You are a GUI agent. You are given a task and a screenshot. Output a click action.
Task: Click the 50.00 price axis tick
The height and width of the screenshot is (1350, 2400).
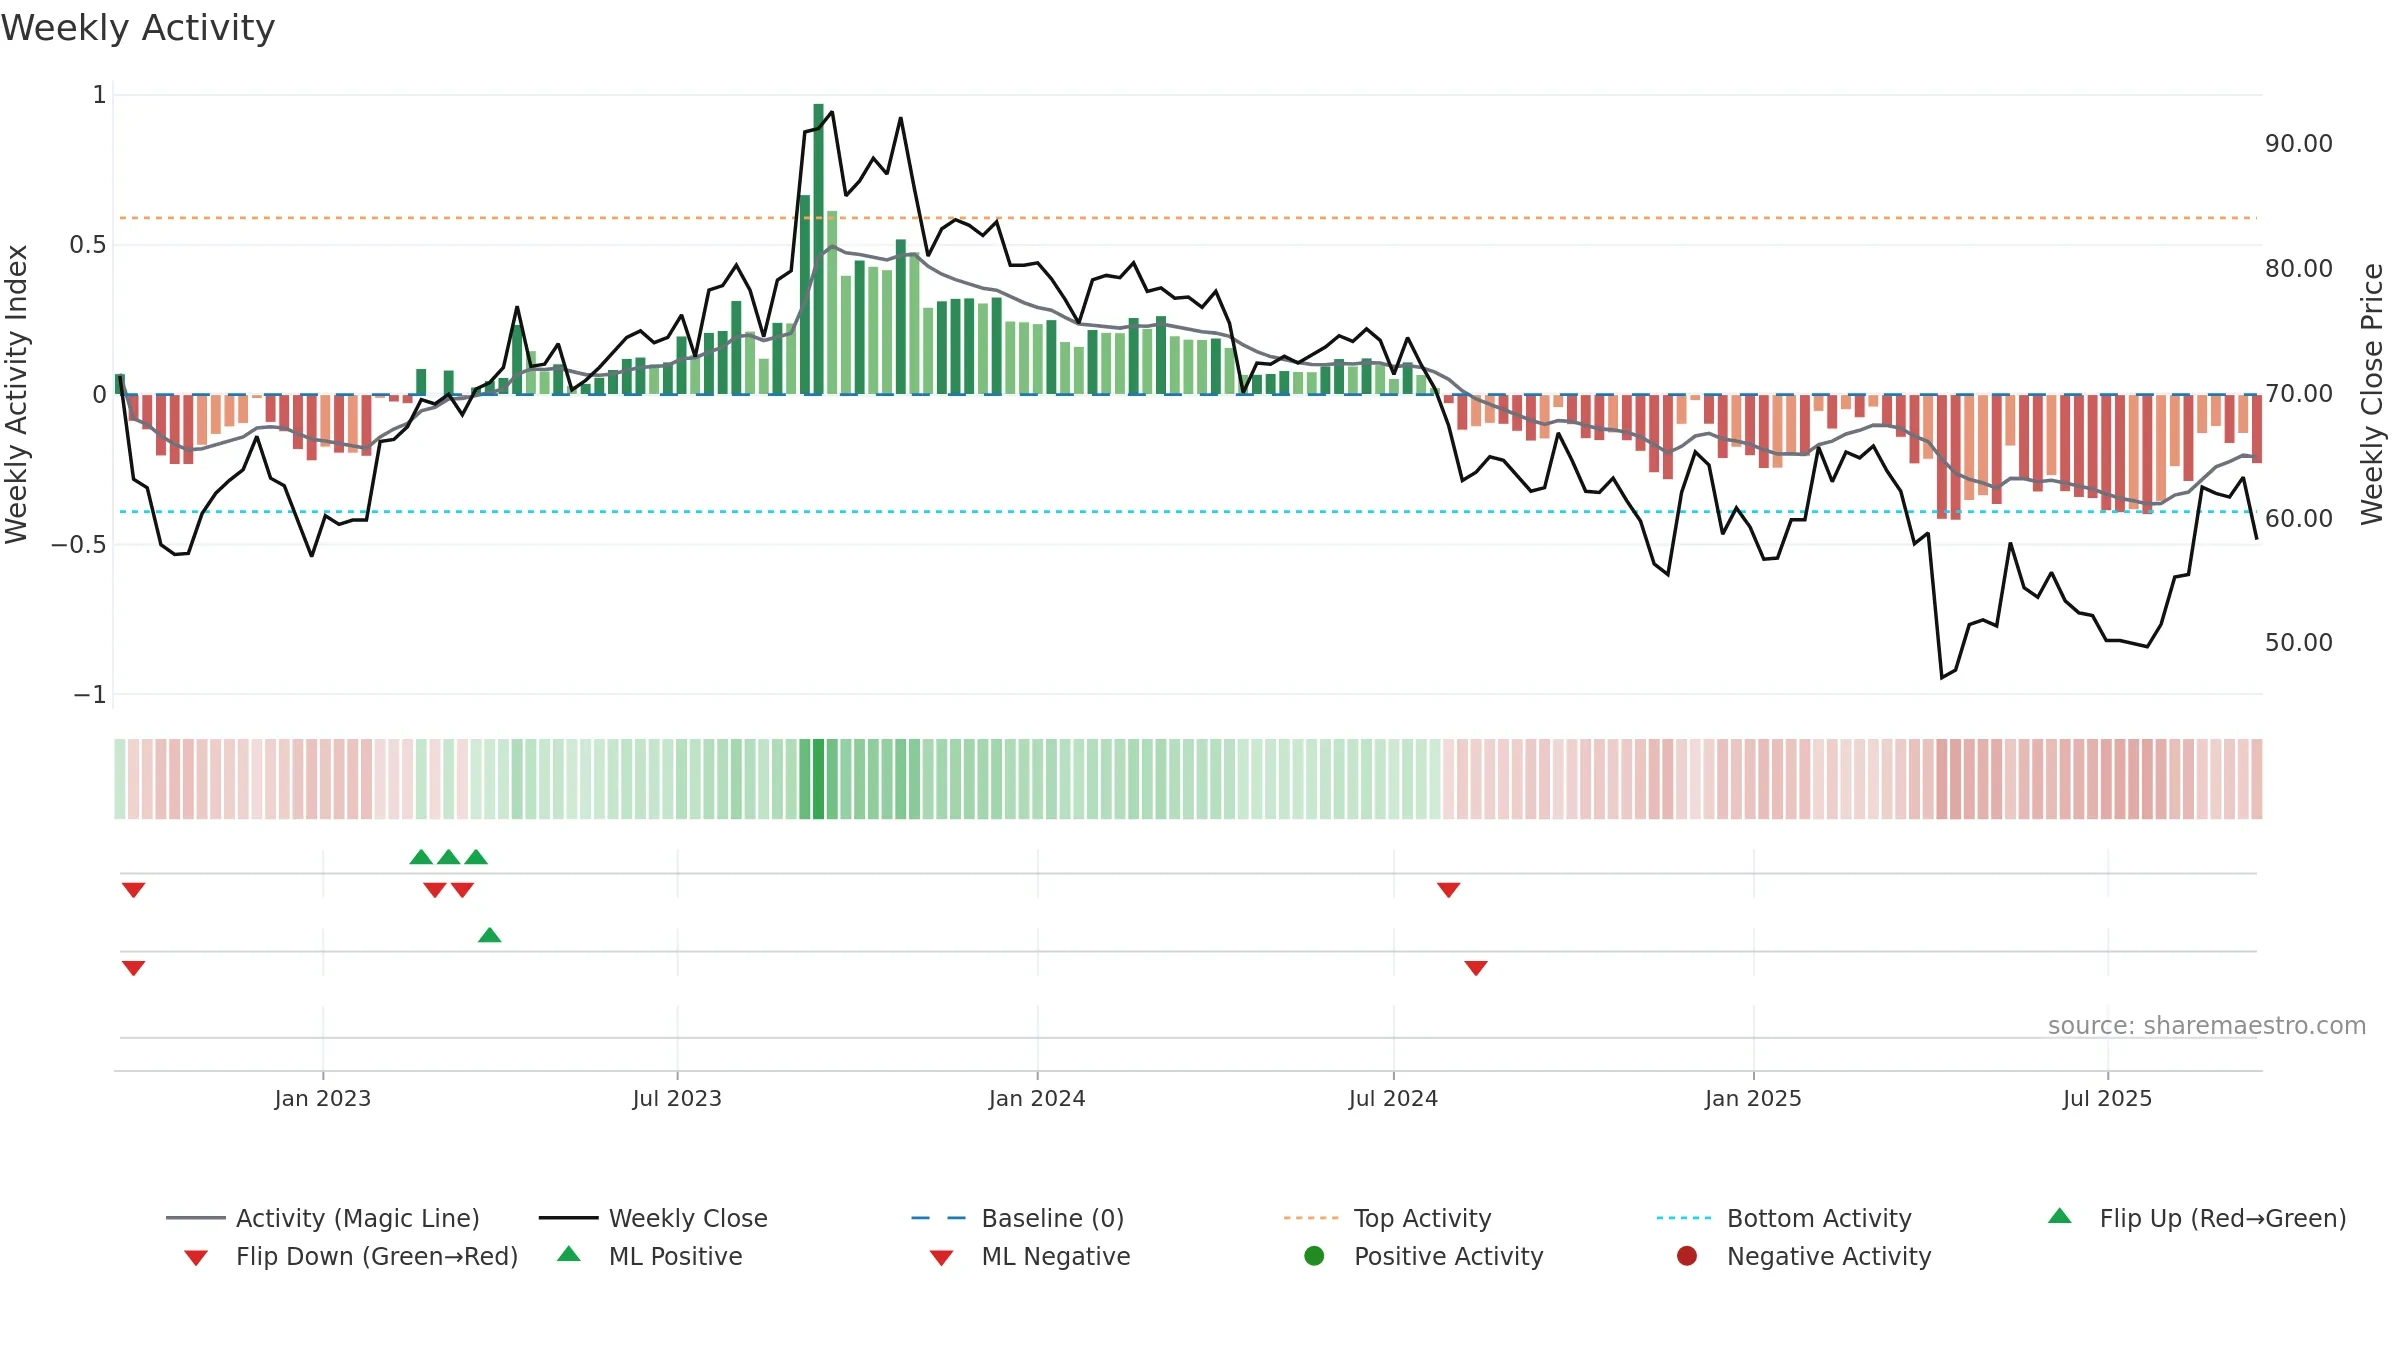[2299, 643]
